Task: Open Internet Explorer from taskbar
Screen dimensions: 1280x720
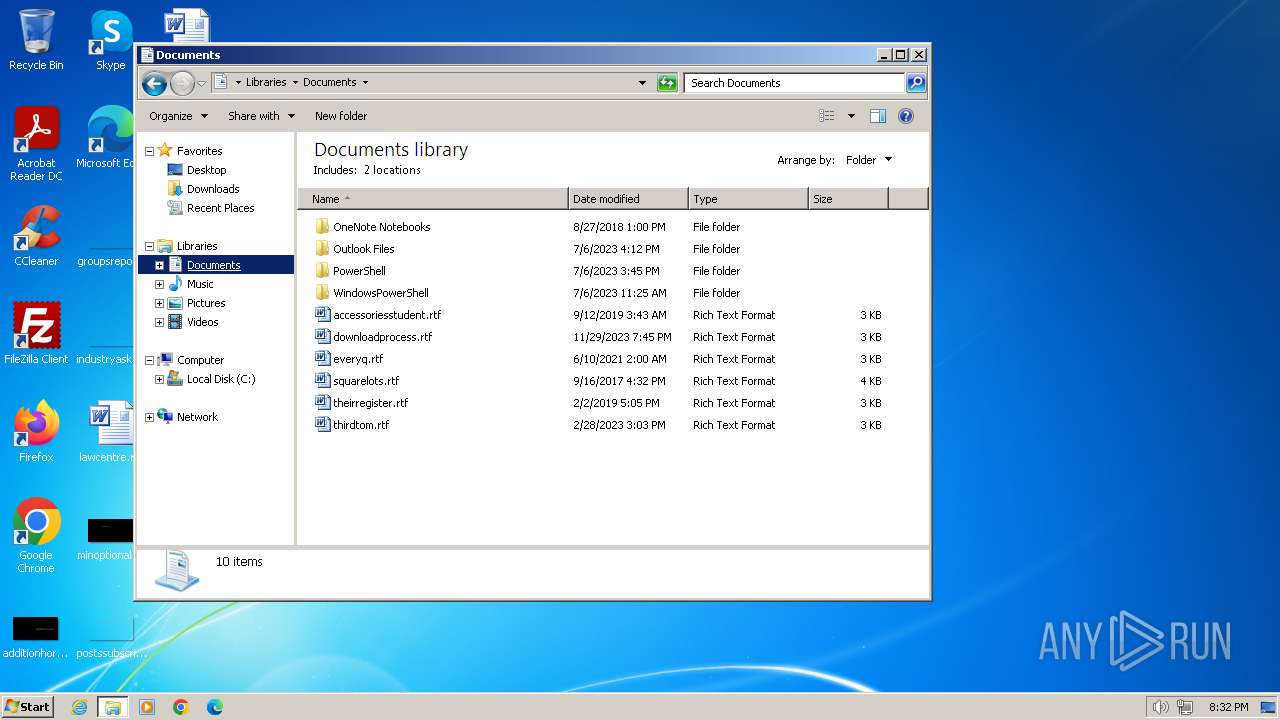Action: tap(80, 707)
